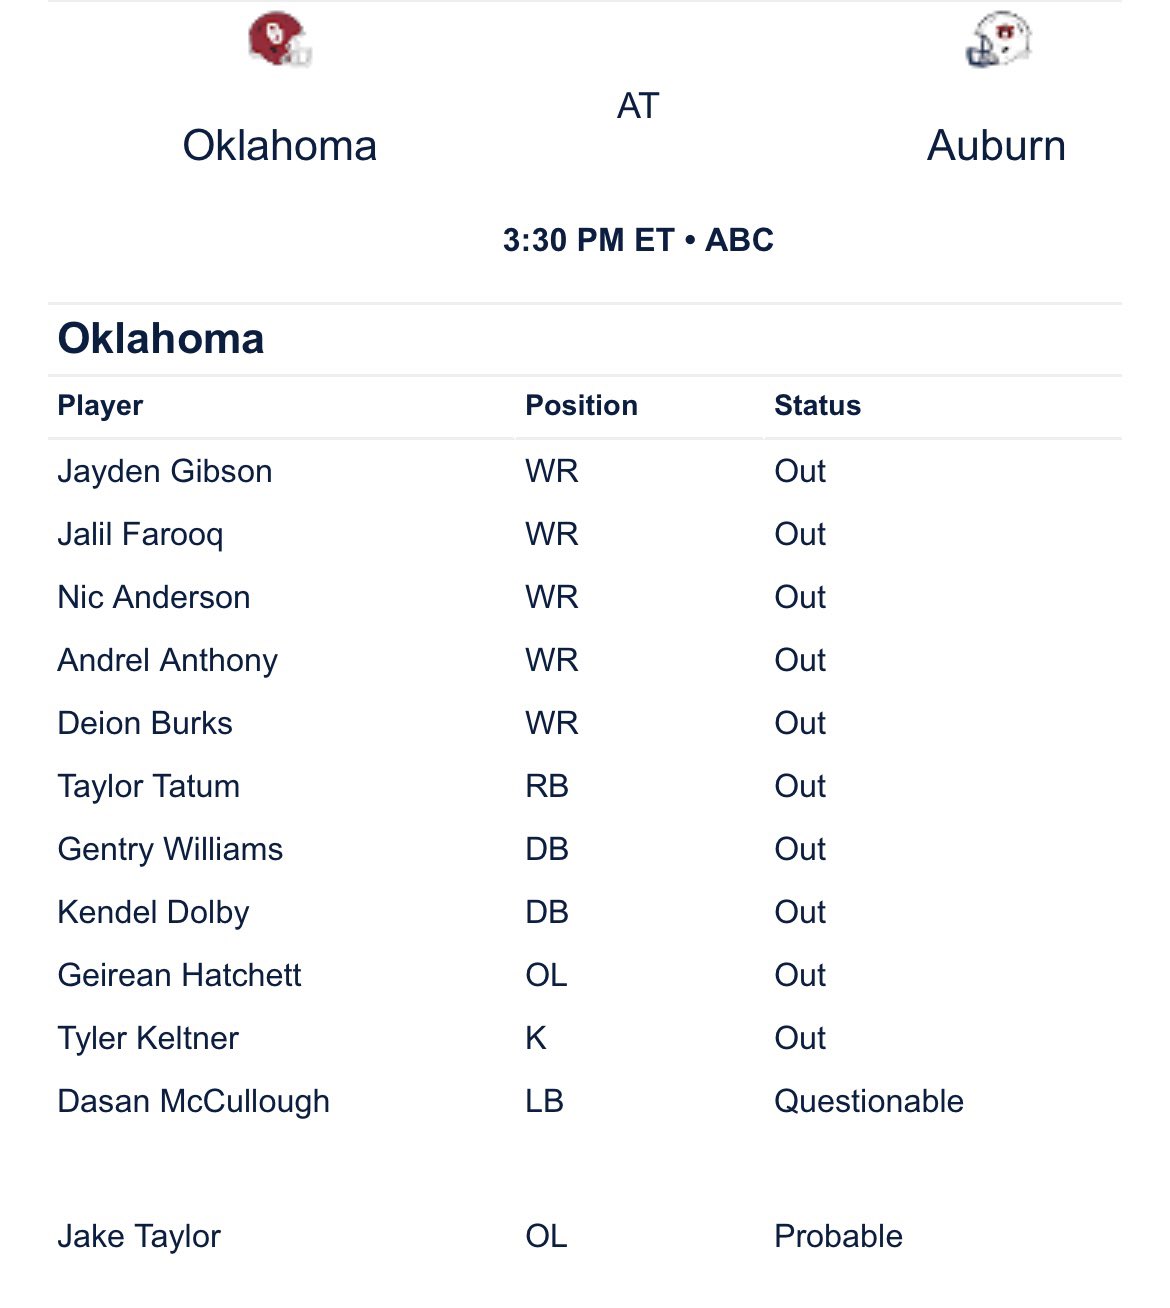Click Jalil Farooq in the player list
1170x1308 pixels.
coord(140,535)
